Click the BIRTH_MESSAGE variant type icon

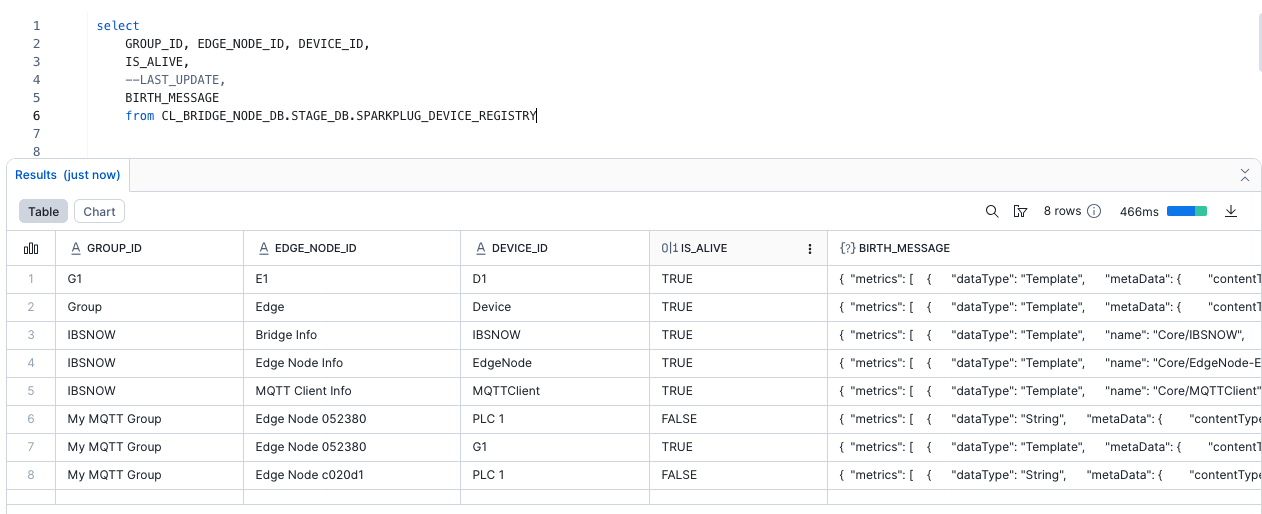pos(846,248)
